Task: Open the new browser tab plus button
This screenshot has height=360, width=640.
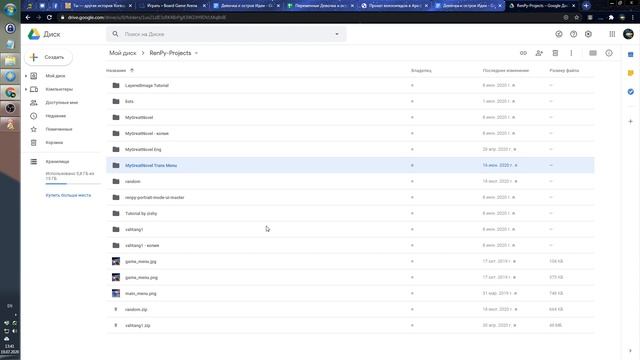Action: pyautogui.click(x=586, y=6)
